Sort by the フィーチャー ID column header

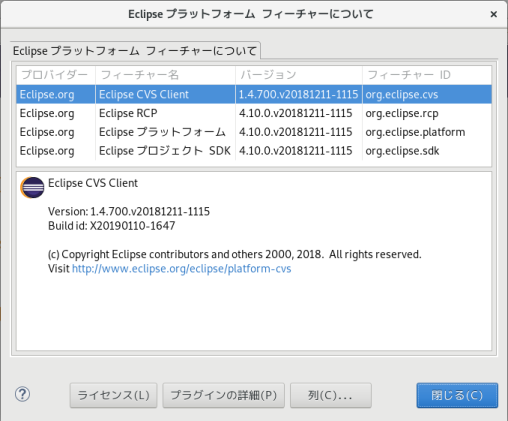pyautogui.click(x=427, y=75)
